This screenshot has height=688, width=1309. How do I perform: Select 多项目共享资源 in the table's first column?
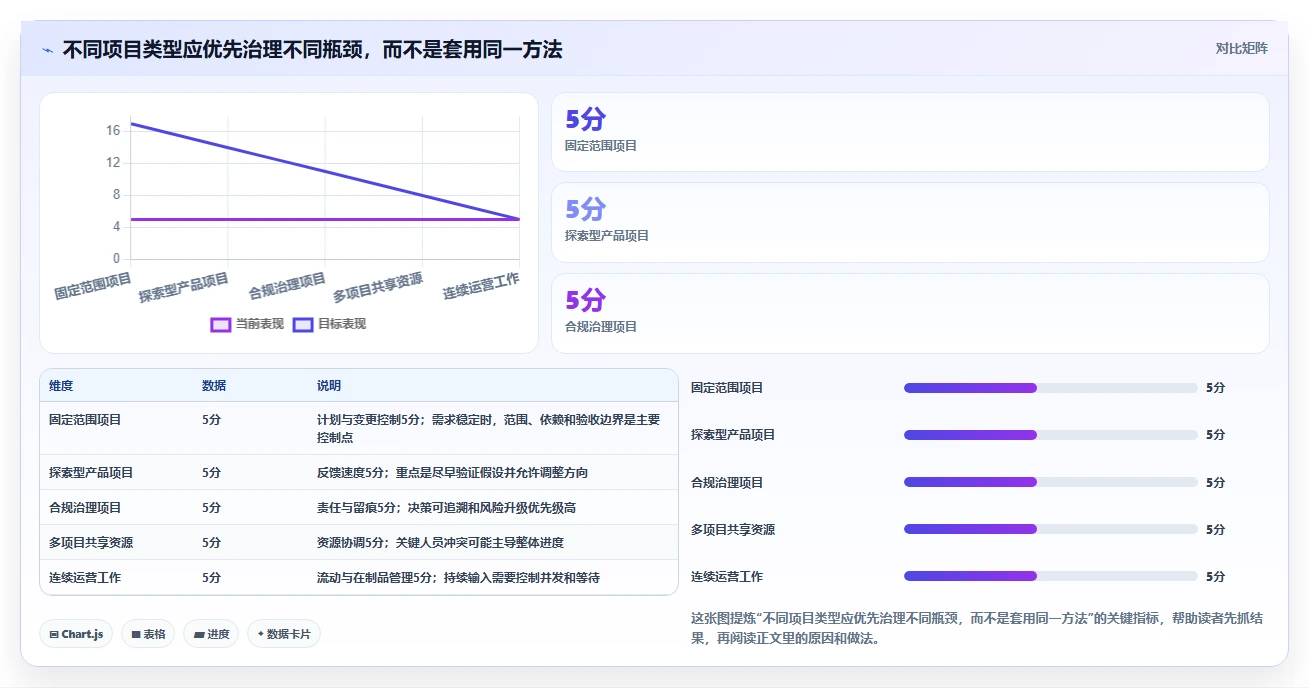pos(91,542)
